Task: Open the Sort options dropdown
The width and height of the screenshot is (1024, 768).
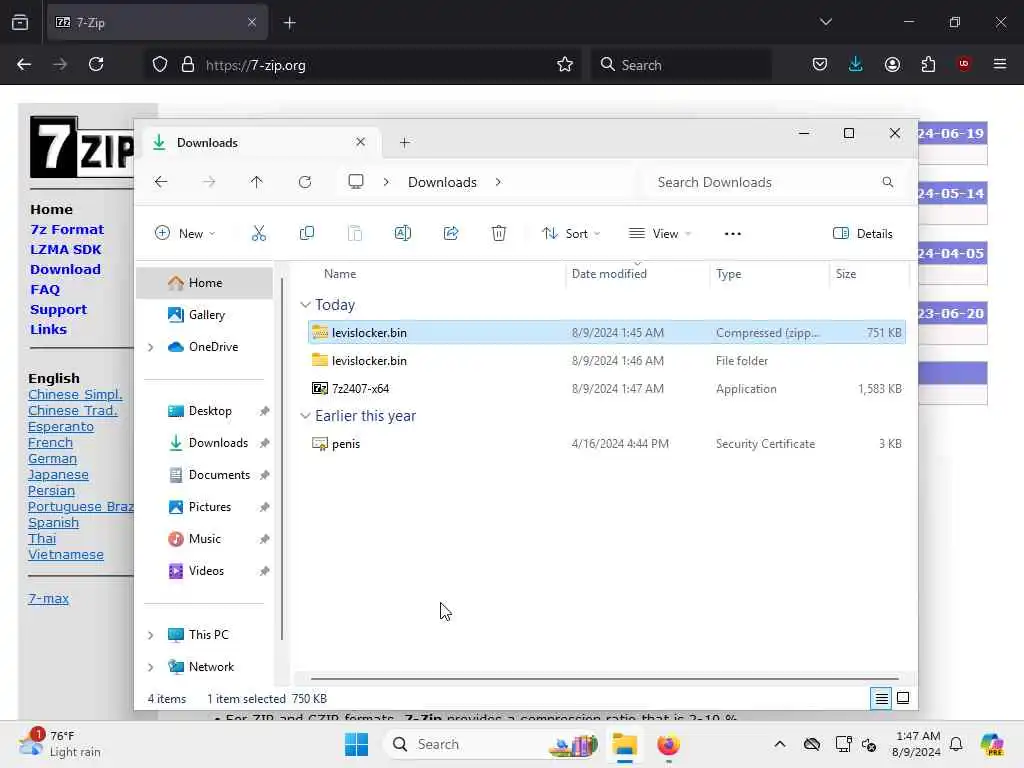Action: [x=571, y=233]
